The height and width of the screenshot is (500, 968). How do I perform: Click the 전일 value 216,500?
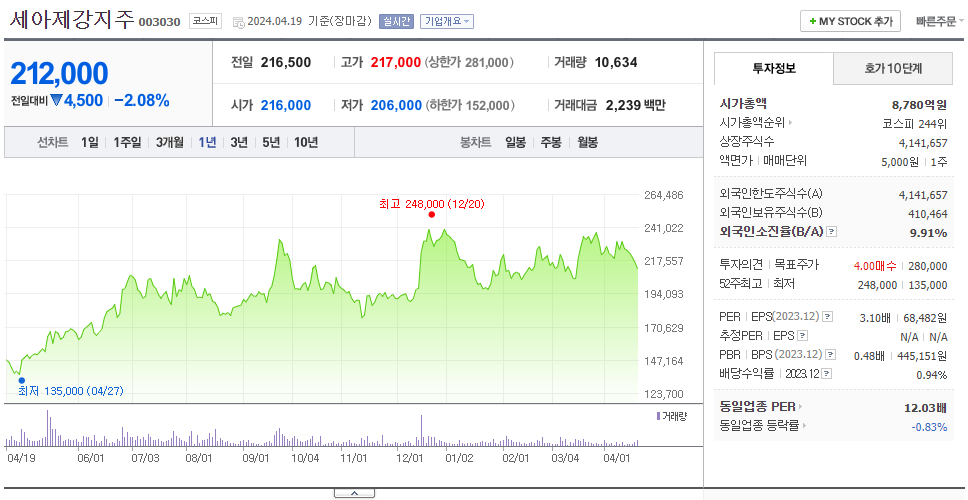(x=286, y=62)
